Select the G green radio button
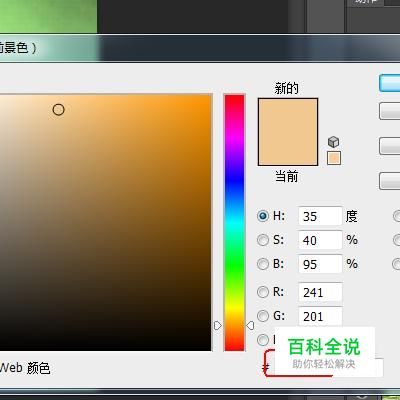Viewport: 400px width, 400px height. 263,316
